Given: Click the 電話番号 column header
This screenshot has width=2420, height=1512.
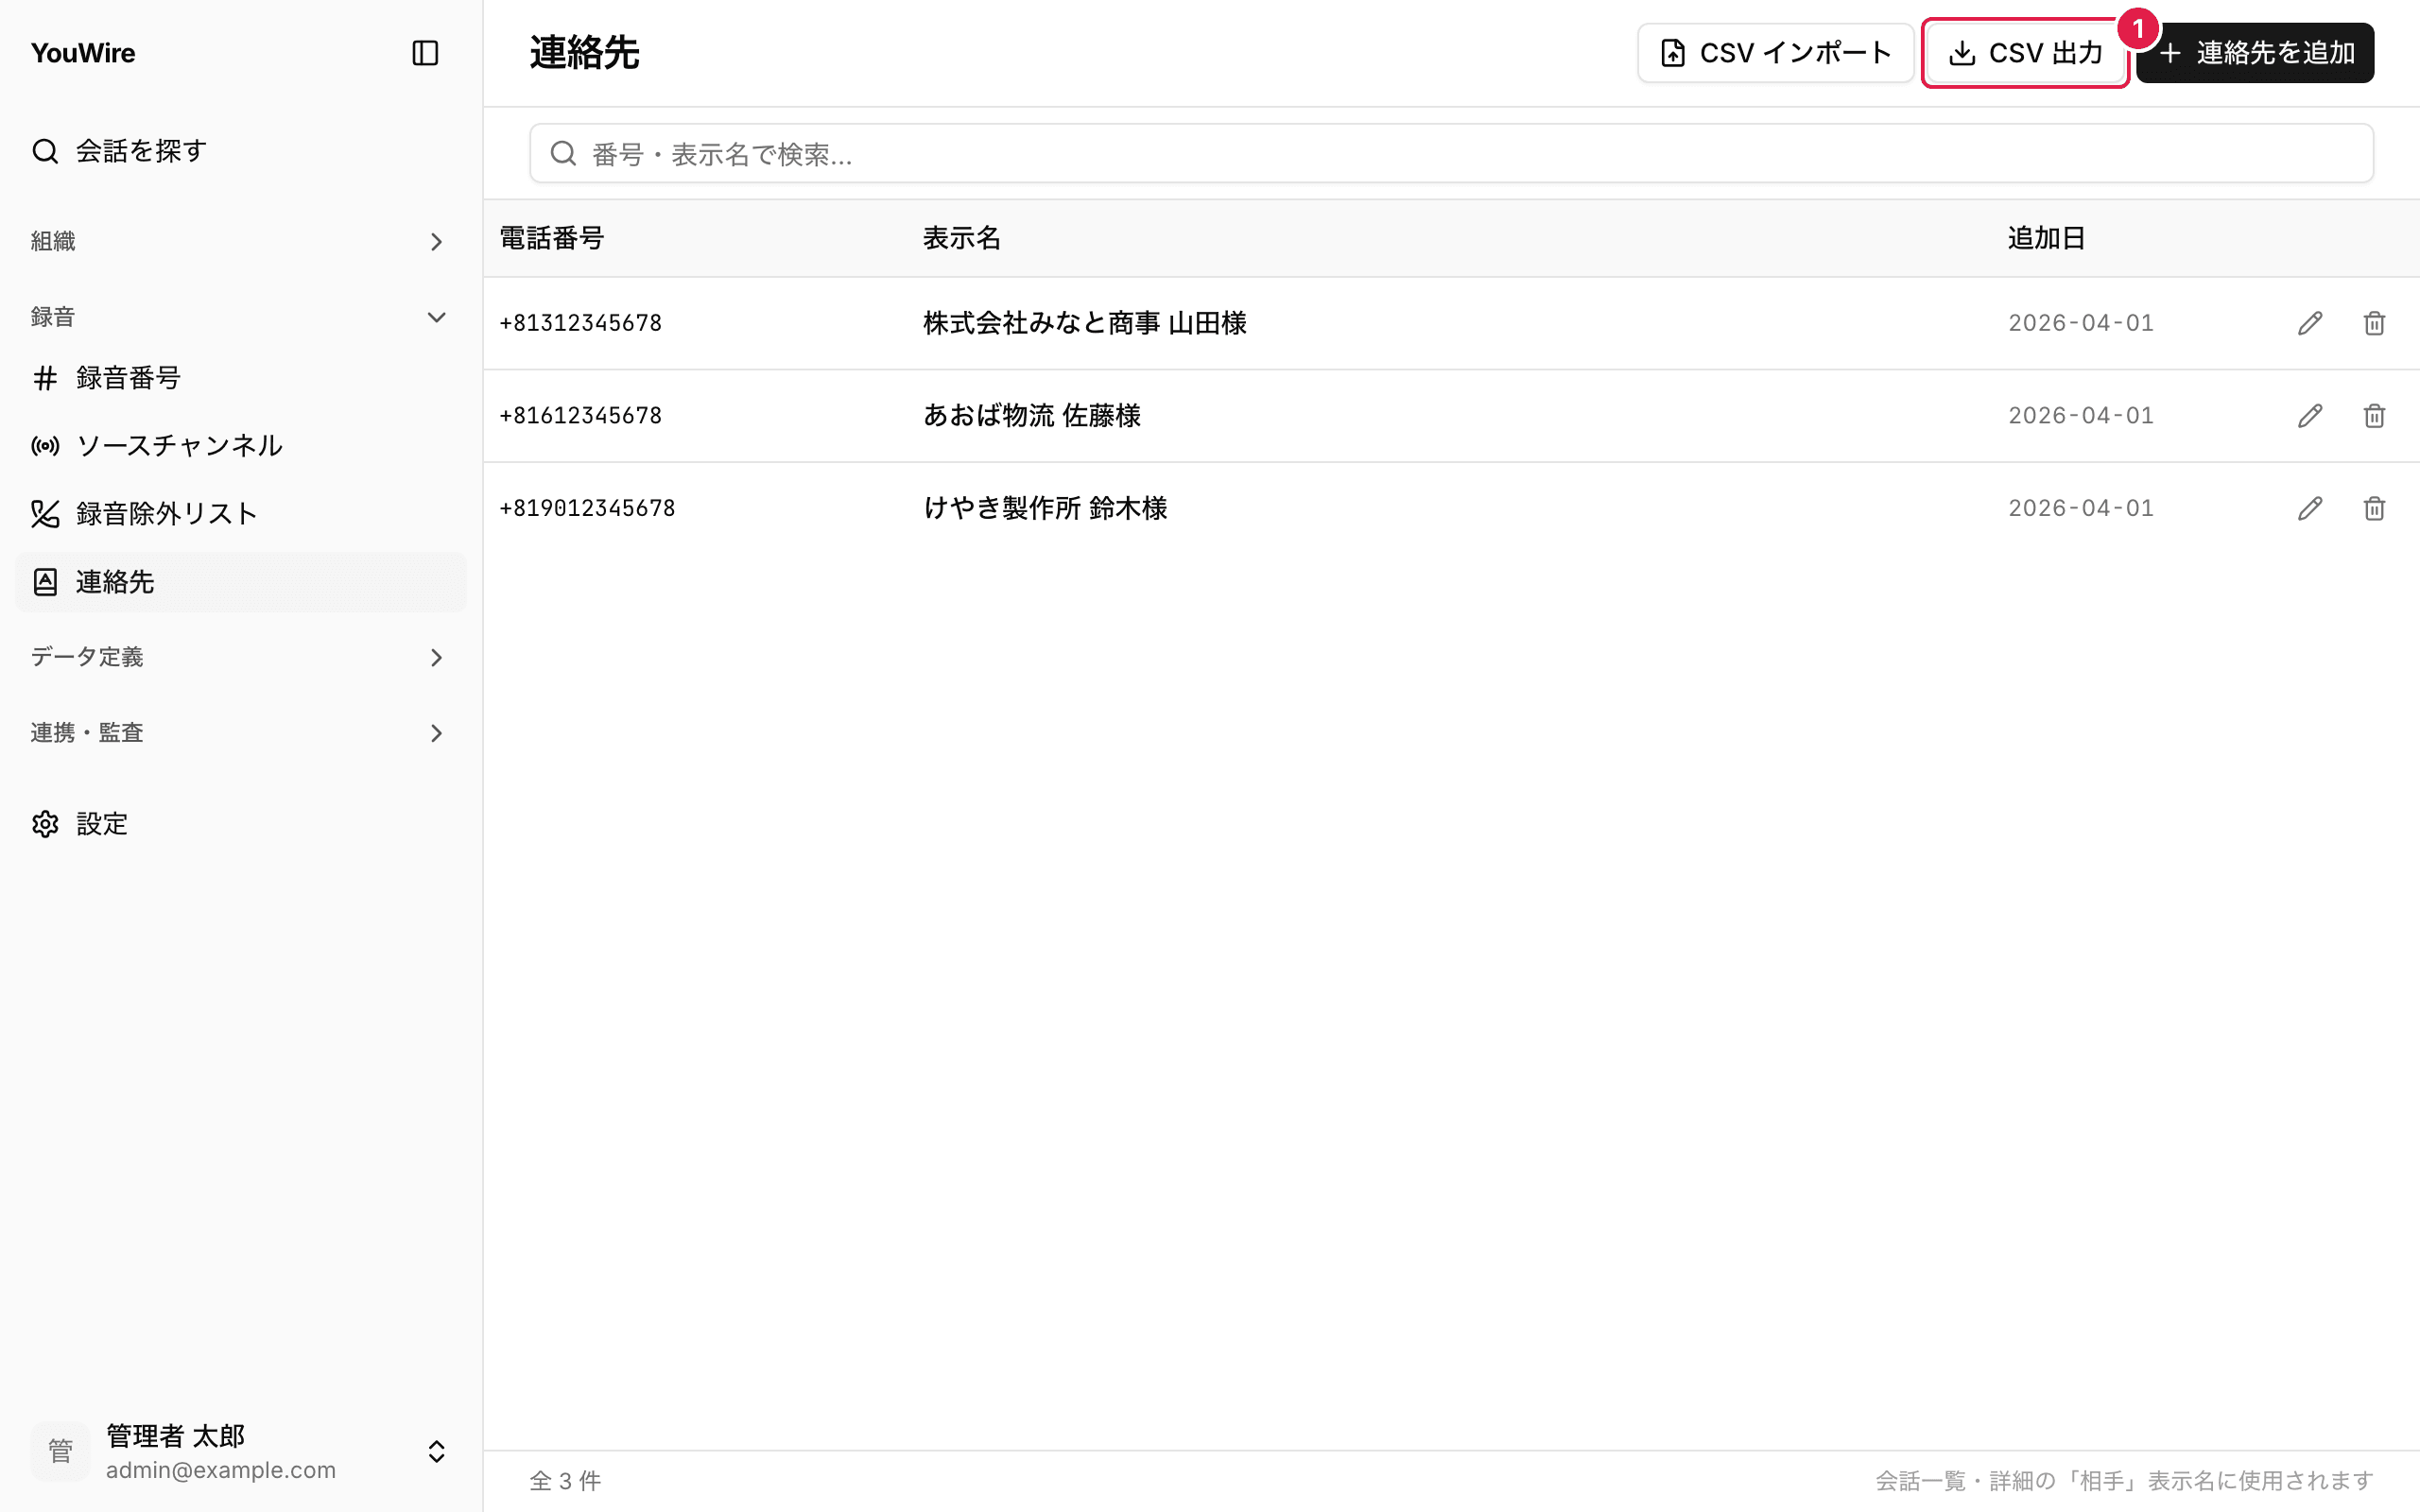Looking at the screenshot, I should pos(552,238).
